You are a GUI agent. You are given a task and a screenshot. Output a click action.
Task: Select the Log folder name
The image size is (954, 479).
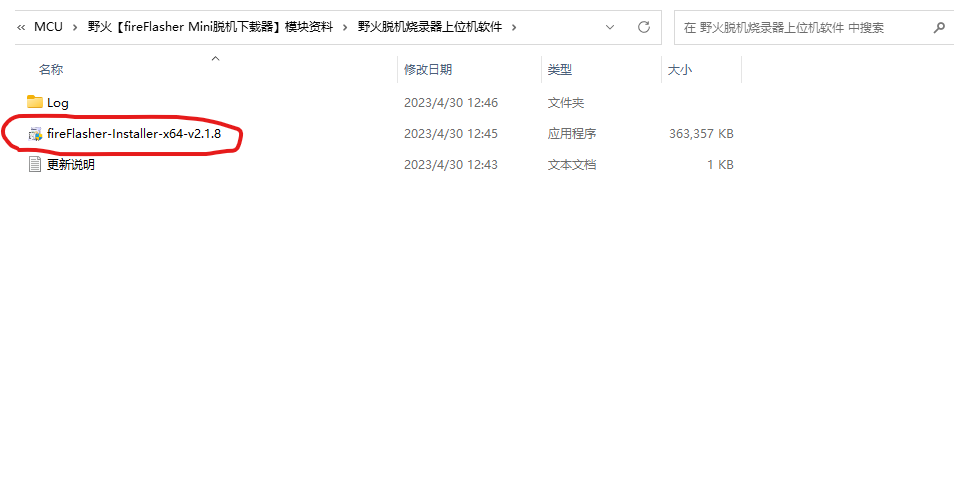click(58, 103)
